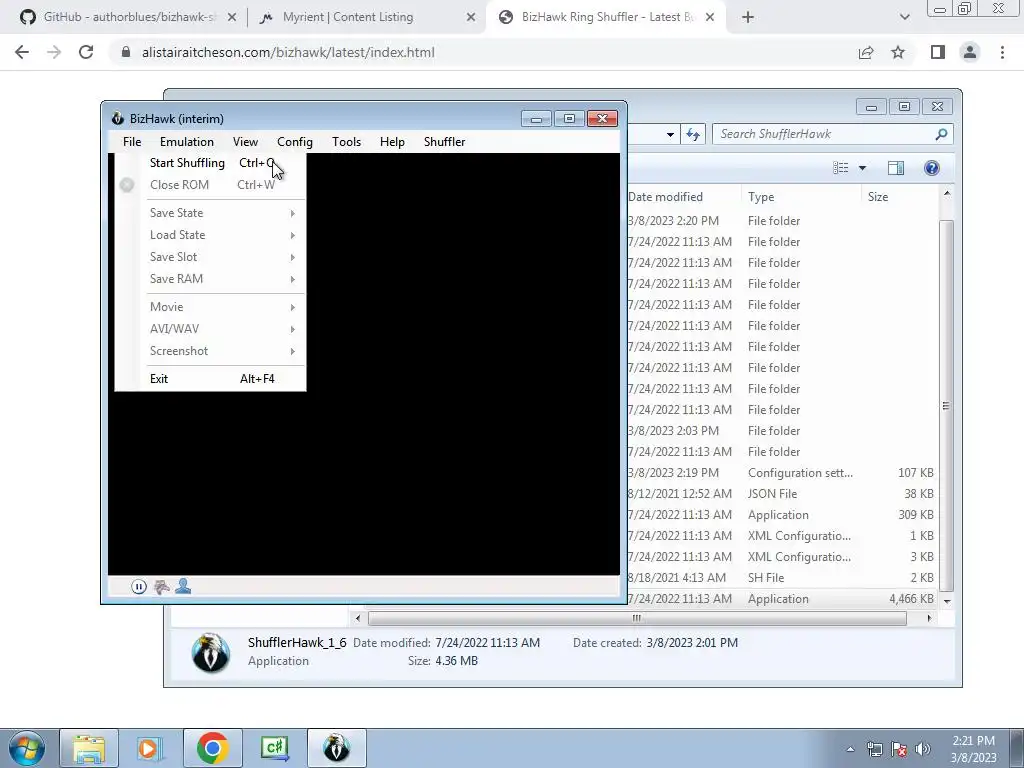Select Close ROM menu item
Viewport: 1024px width, 768px height.
click(210, 185)
